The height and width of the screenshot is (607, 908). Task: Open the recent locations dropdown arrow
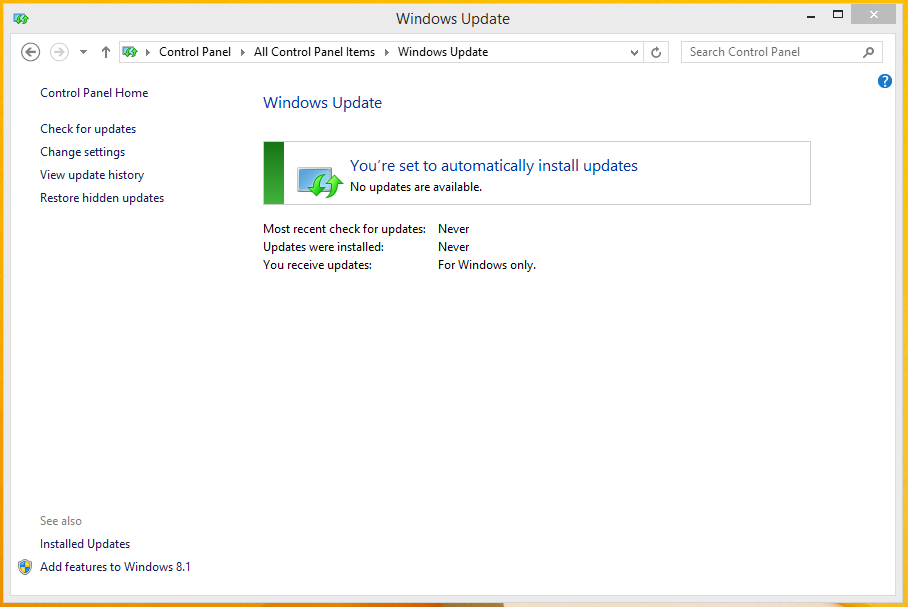coord(83,52)
